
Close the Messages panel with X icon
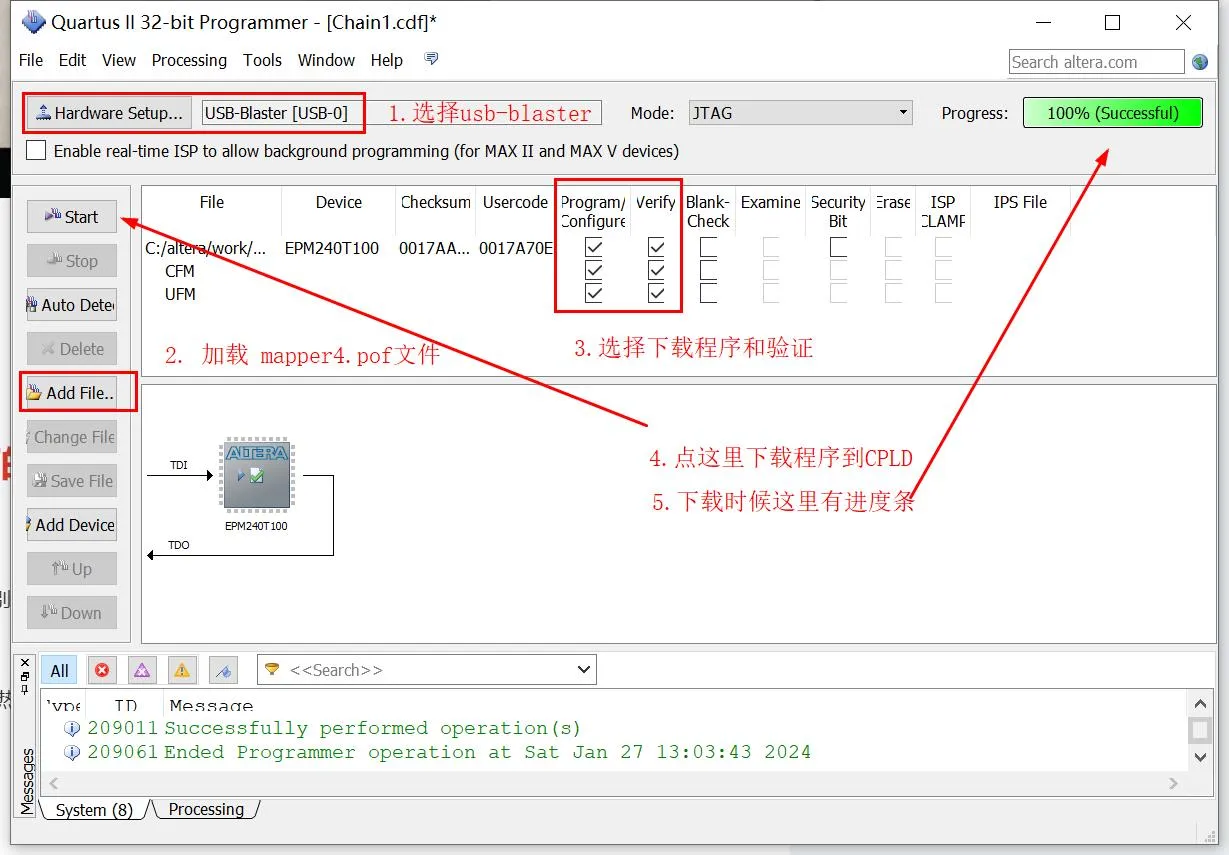26,663
